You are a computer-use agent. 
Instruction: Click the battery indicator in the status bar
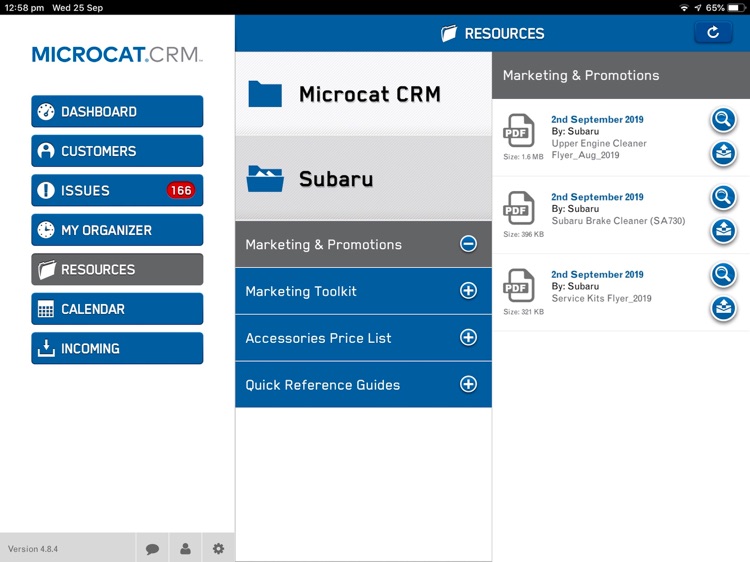tap(736, 8)
